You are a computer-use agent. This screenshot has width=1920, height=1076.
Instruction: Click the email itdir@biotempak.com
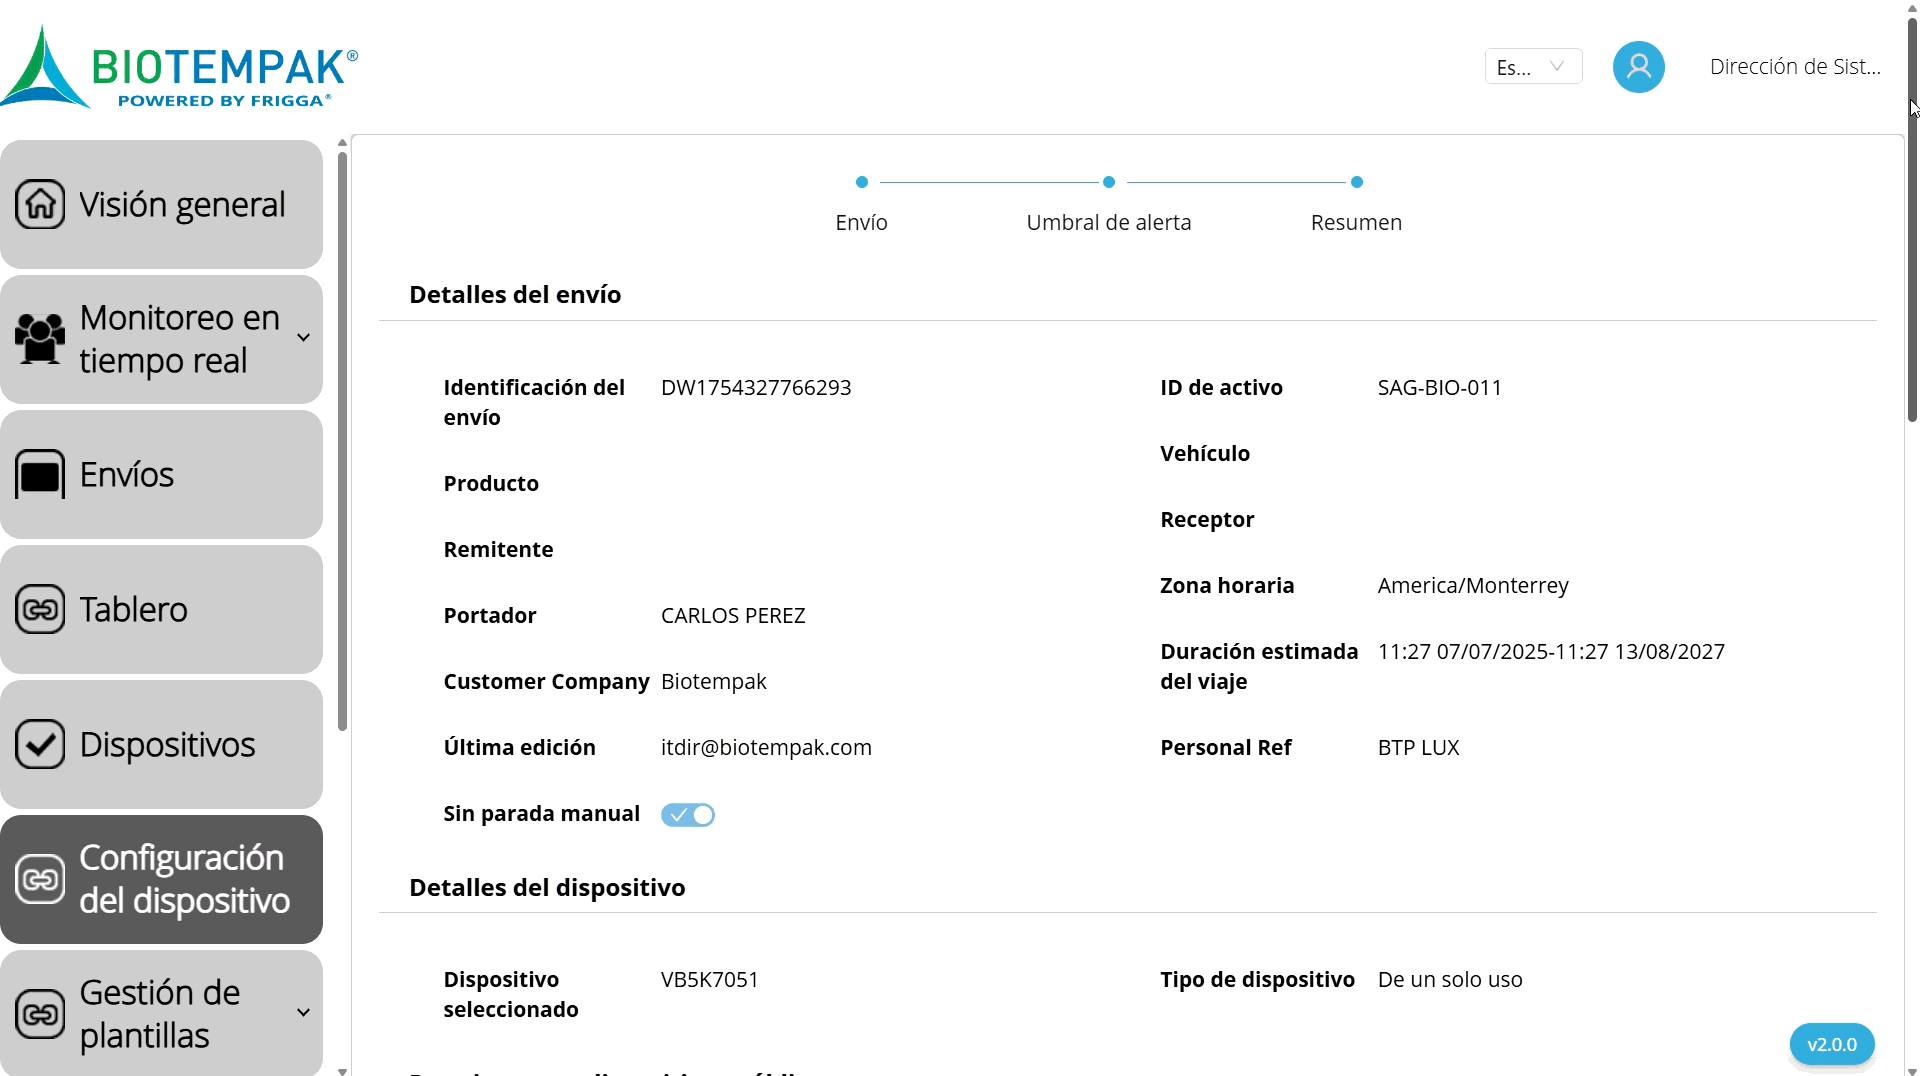pos(766,748)
